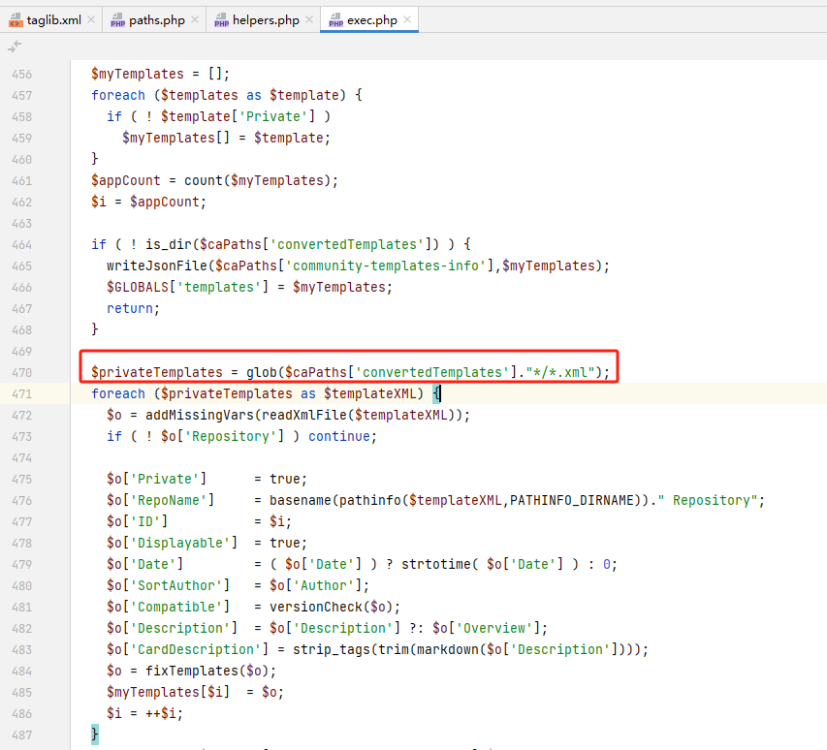
Task: Click '$templateXML' on the line 471 foreach
Action: pyautogui.click(x=370, y=394)
